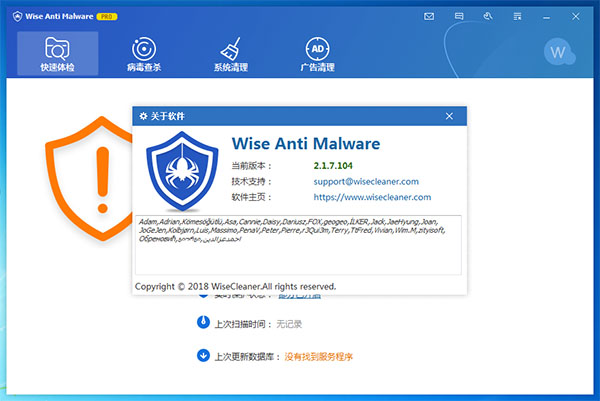Viewport: 600px width, 401px height.
Task: Click the clock icon beside 上次扫描时间
Action: tap(203, 323)
